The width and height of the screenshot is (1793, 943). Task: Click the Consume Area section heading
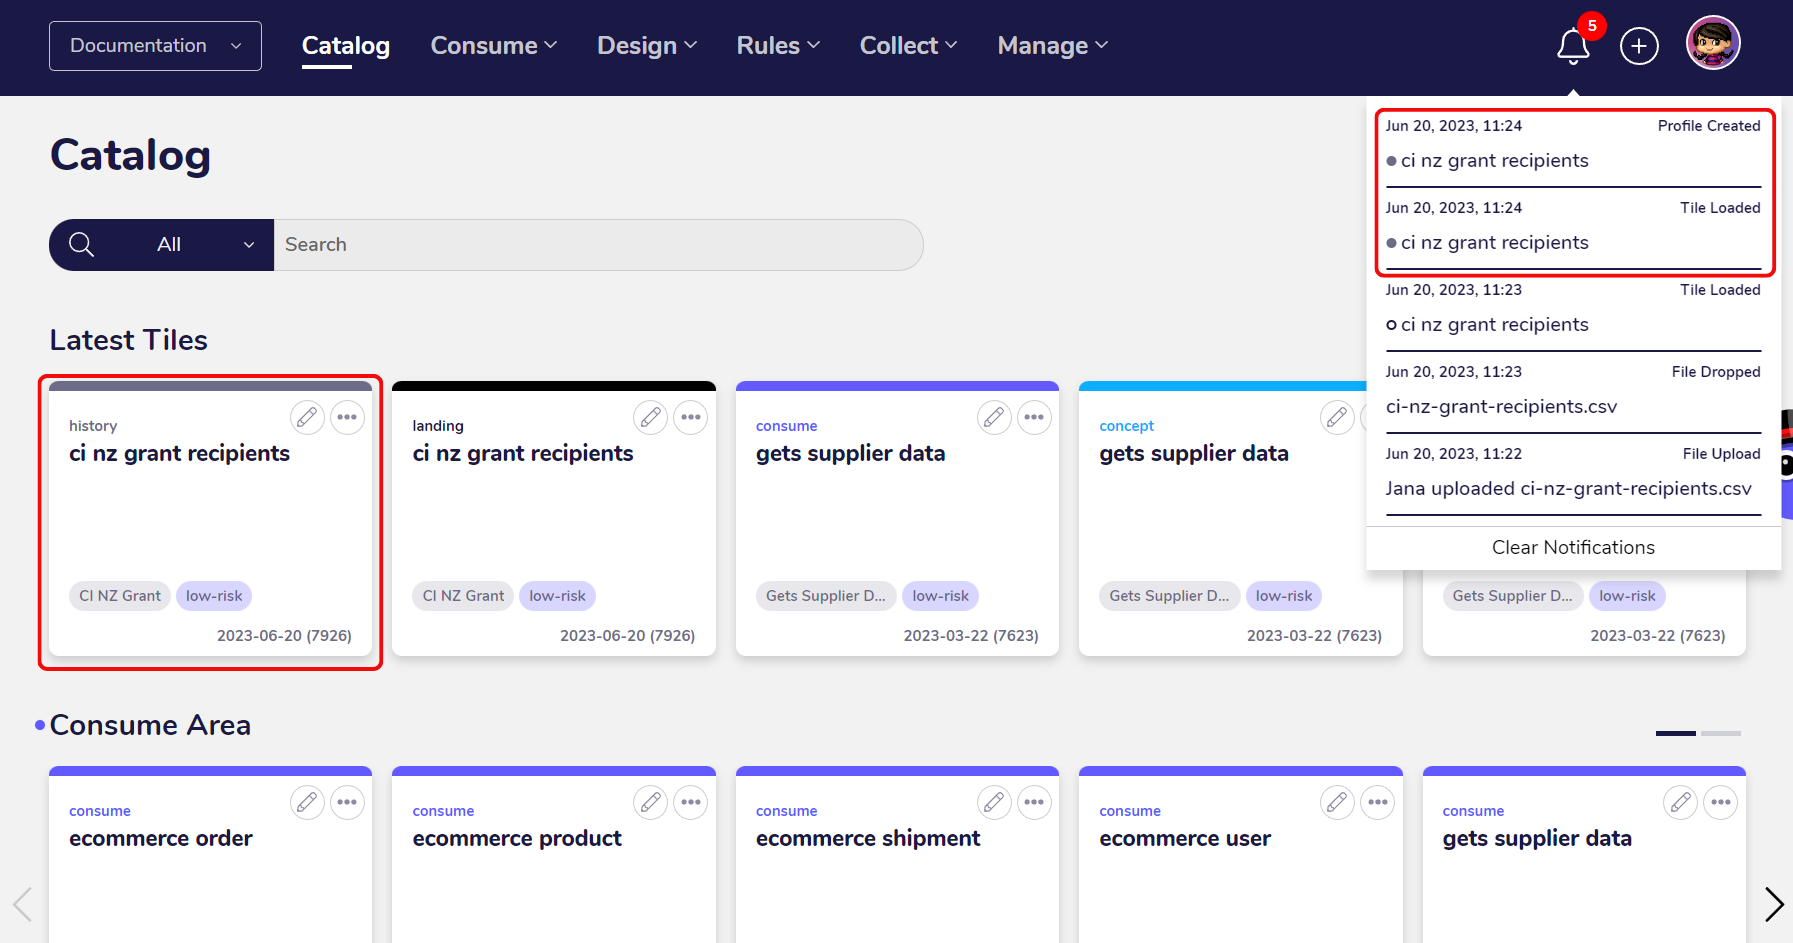[x=150, y=725]
